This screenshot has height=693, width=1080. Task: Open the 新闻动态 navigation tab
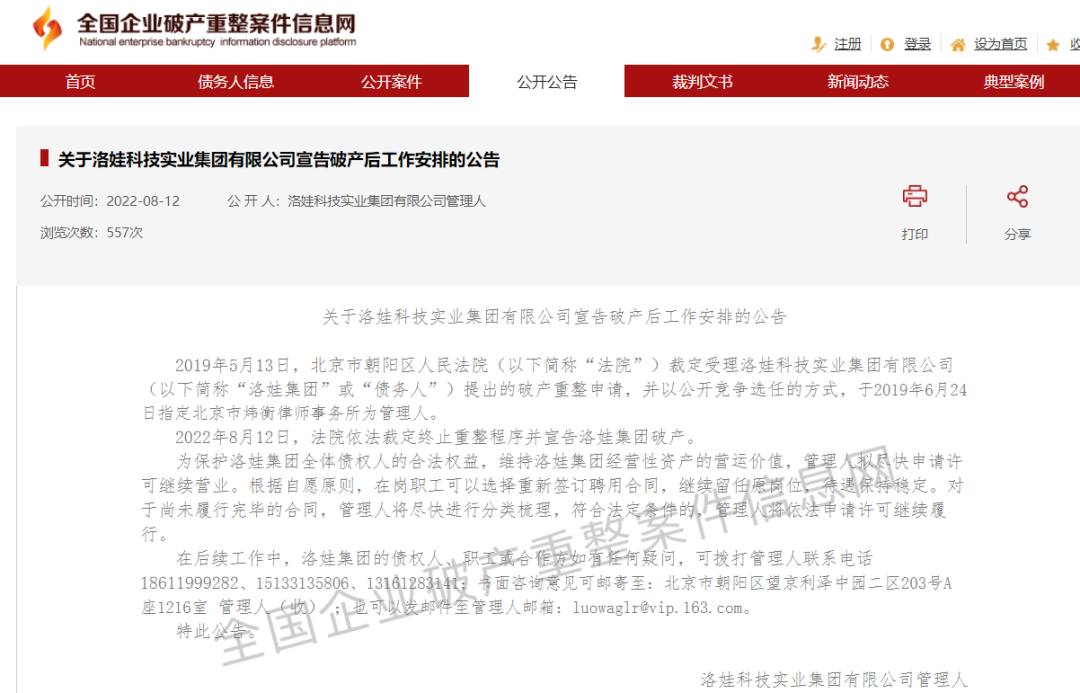pyautogui.click(x=858, y=81)
